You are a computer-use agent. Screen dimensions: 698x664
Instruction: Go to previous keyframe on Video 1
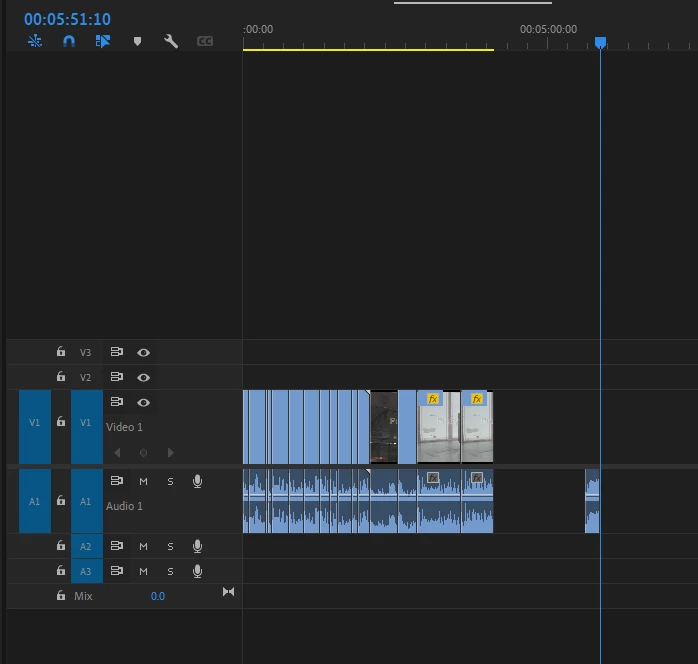click(117, 453)
